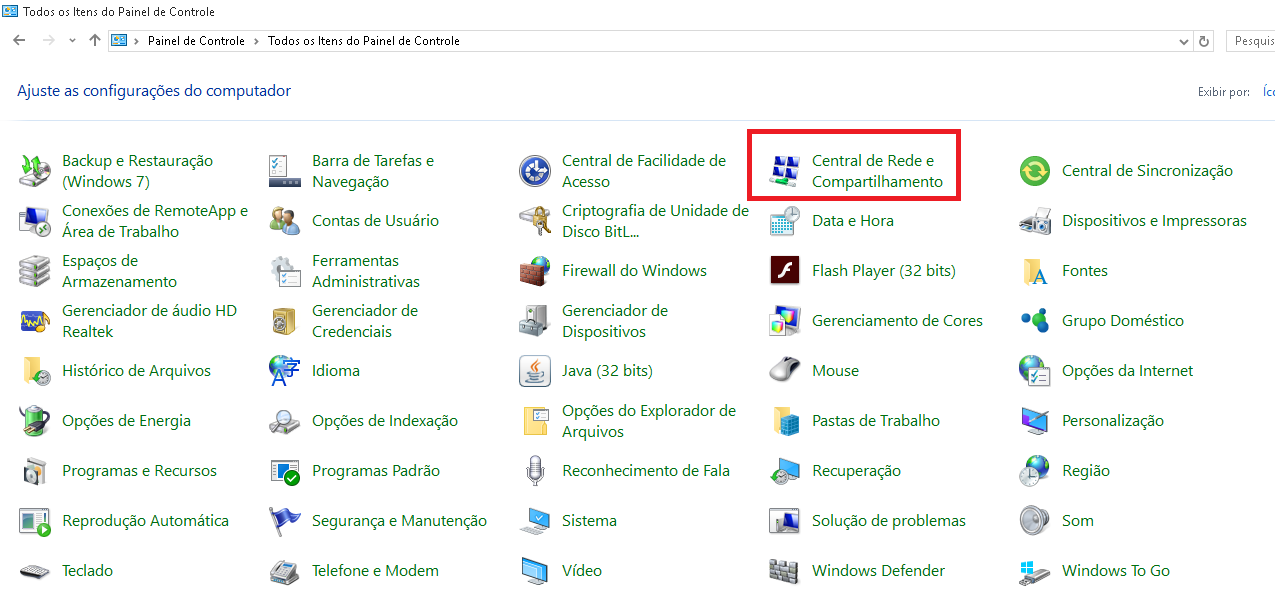Click the control panel icon in address bar

[119, 41]
